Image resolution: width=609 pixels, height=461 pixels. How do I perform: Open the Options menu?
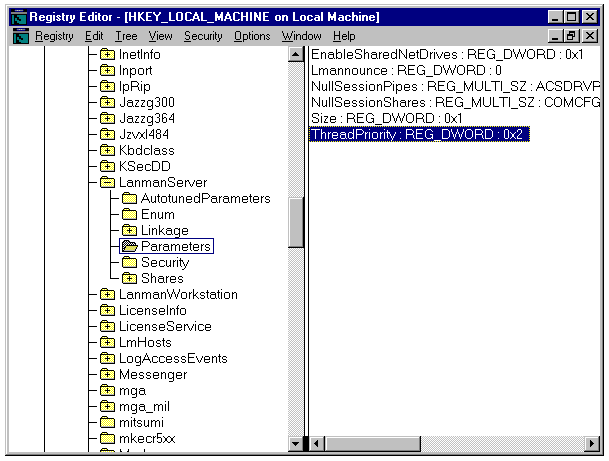(252, 36)
